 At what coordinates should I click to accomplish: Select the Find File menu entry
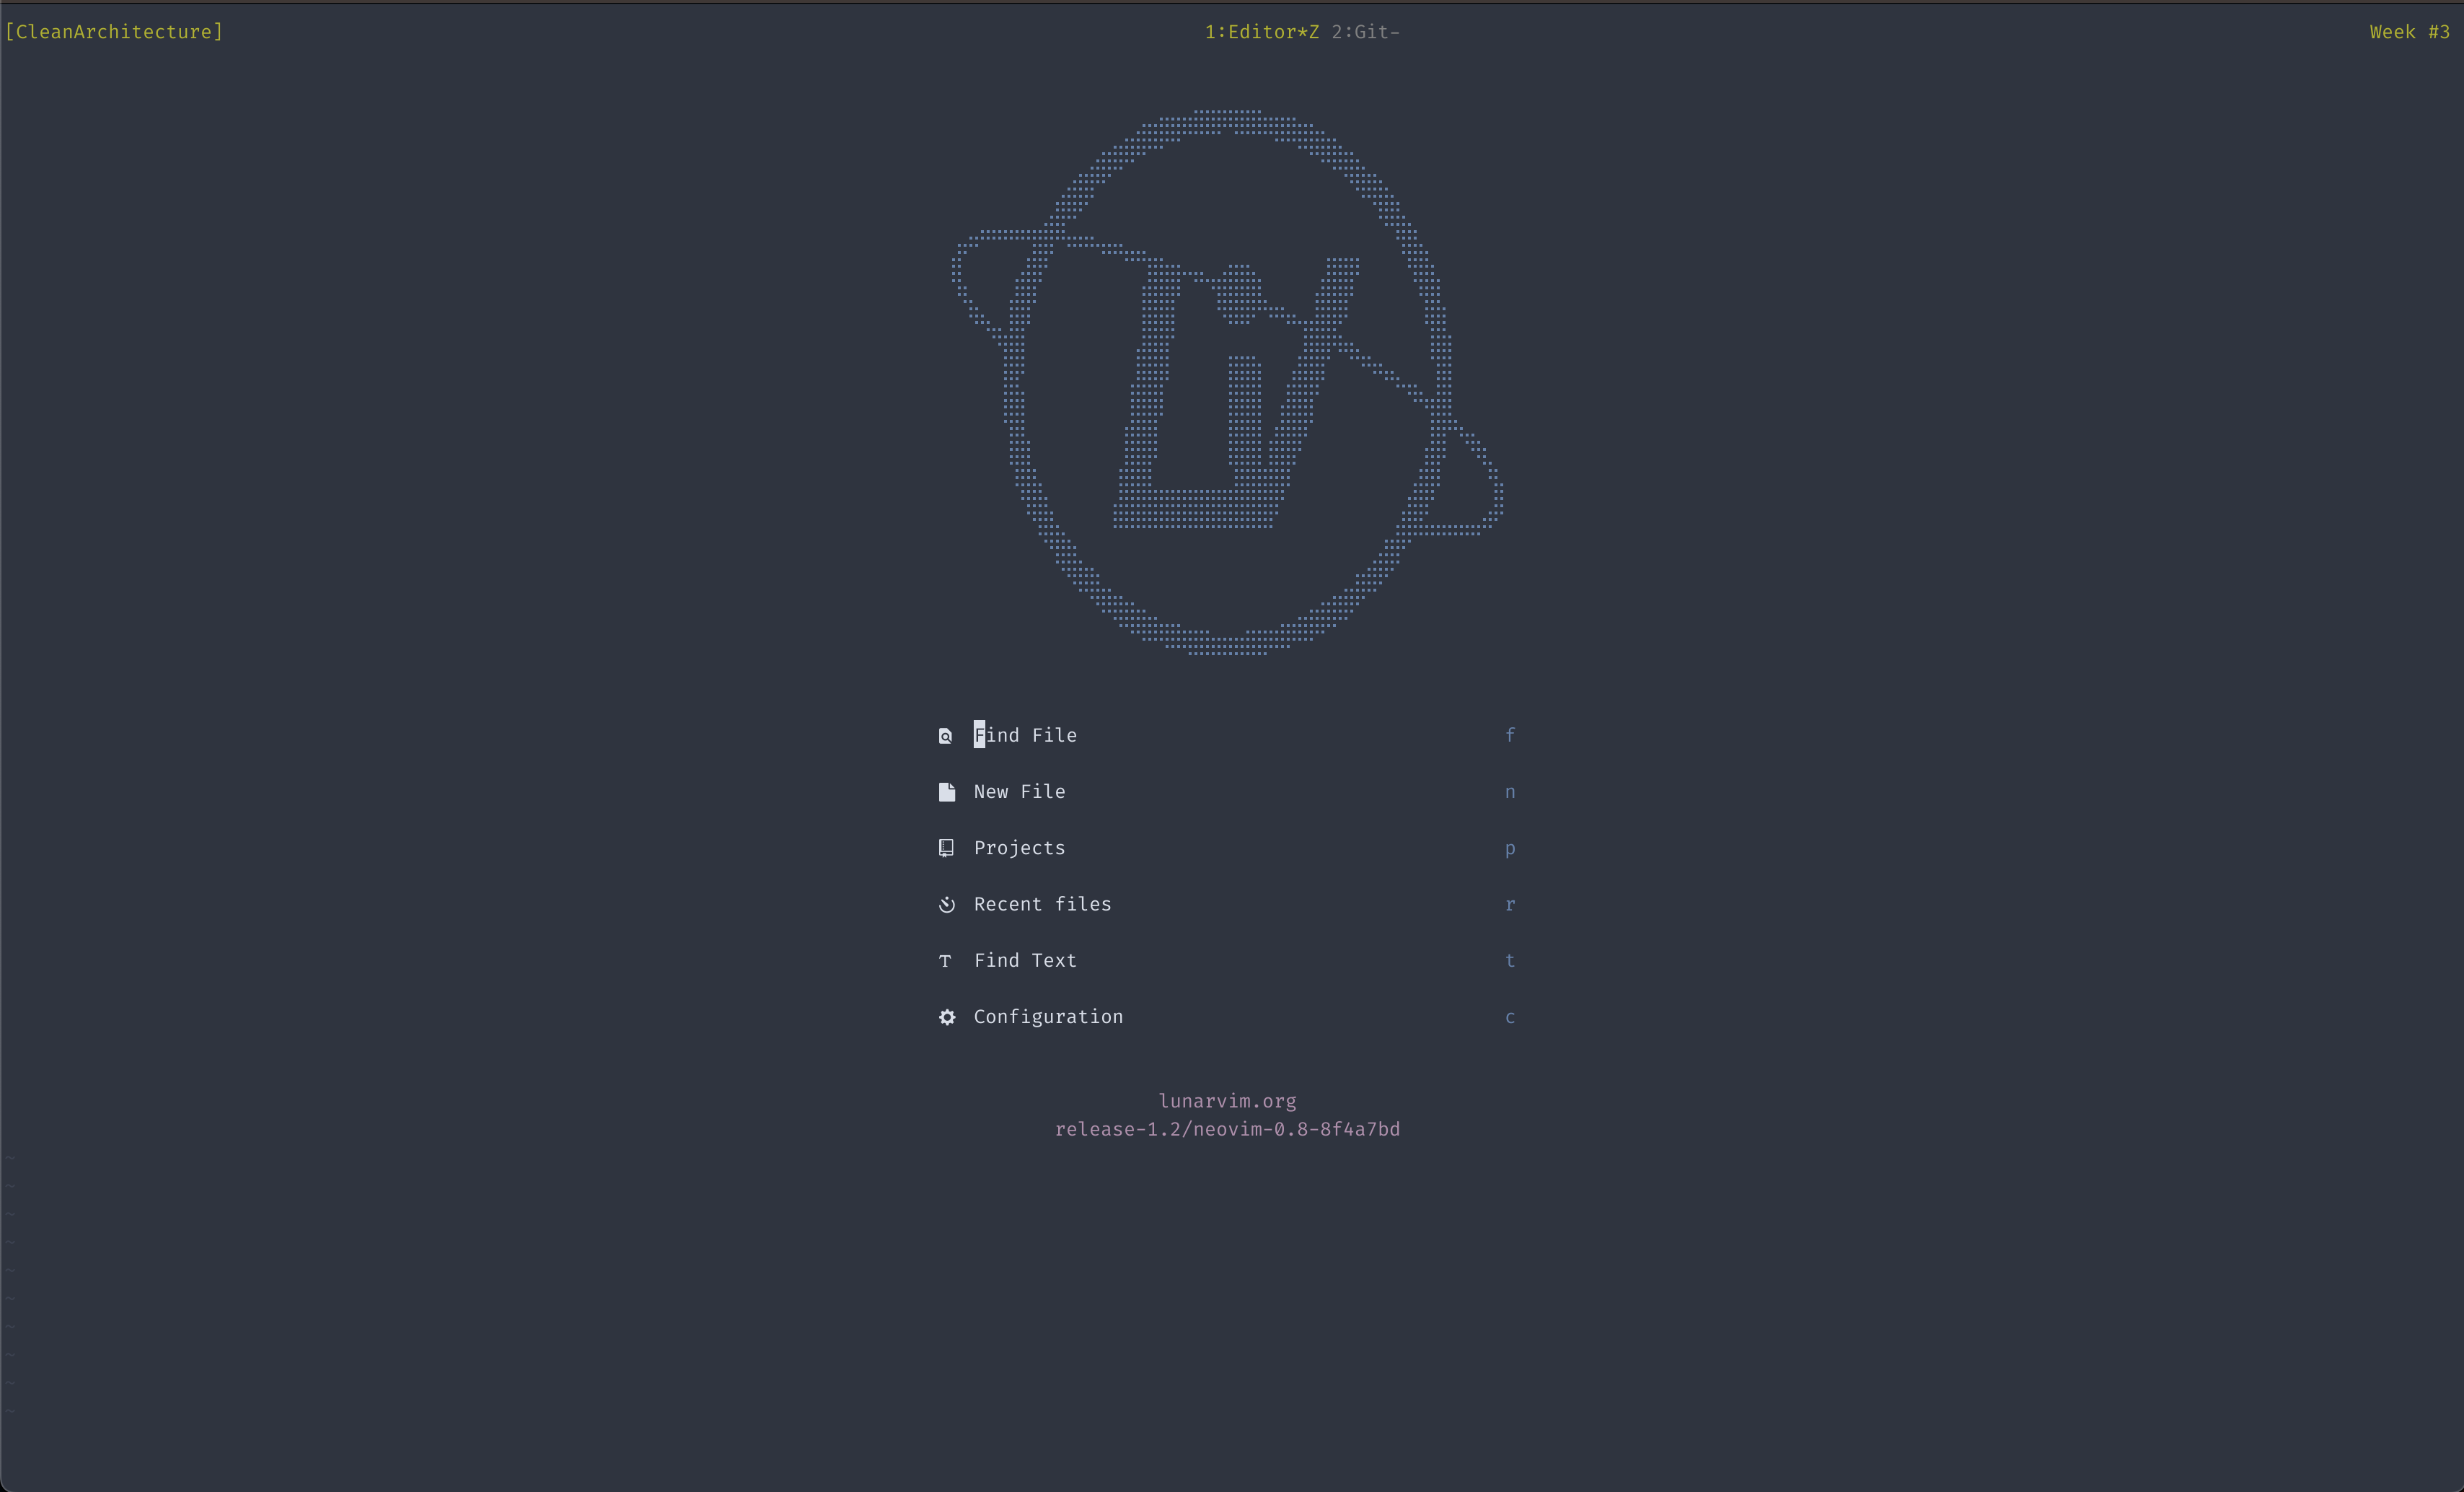[1025, 736]
